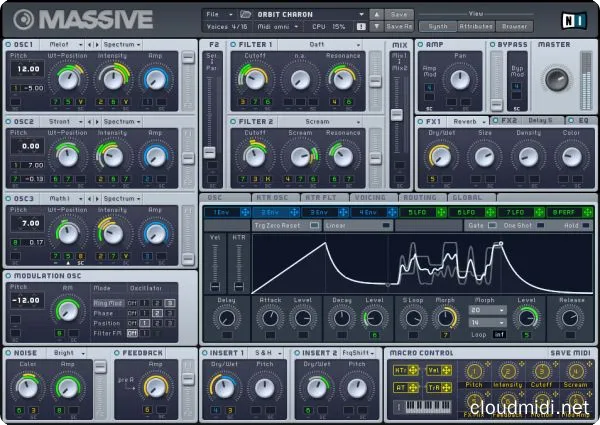Click OSC3 previous wavetable arrow
Image resolution: width=600 pixels, height=425 pixels.
pyautogui.click(x=90, y=199)
